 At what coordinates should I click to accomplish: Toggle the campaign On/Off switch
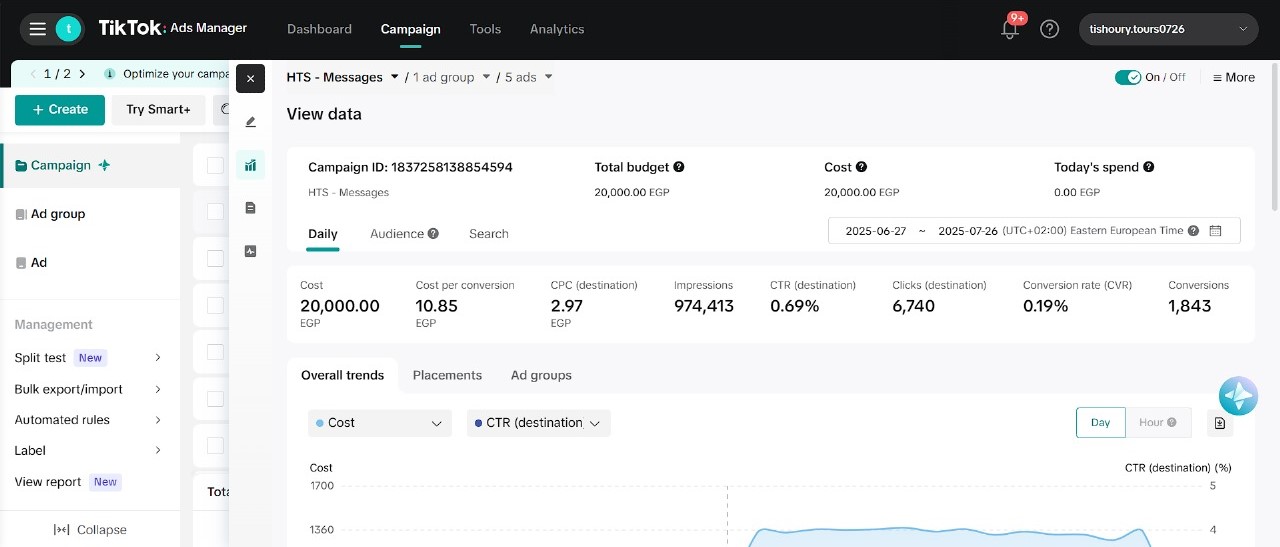(1128, 77)
